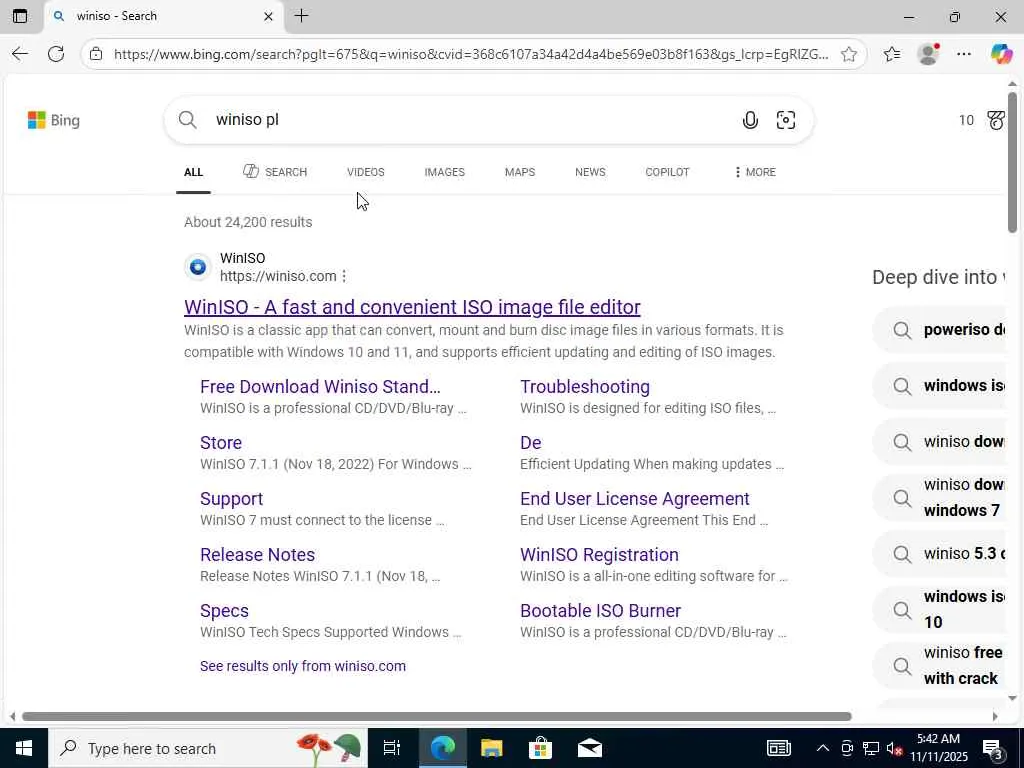Select the ALL results tab
This screenshot has width=1024, height=768.
click(x=193, y=172)
